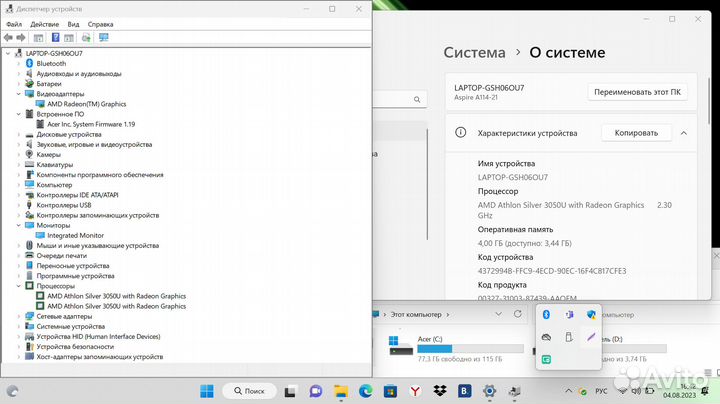Hide the tray overflow with the chevron
The image size is (720, 404).
pos(568,391)
